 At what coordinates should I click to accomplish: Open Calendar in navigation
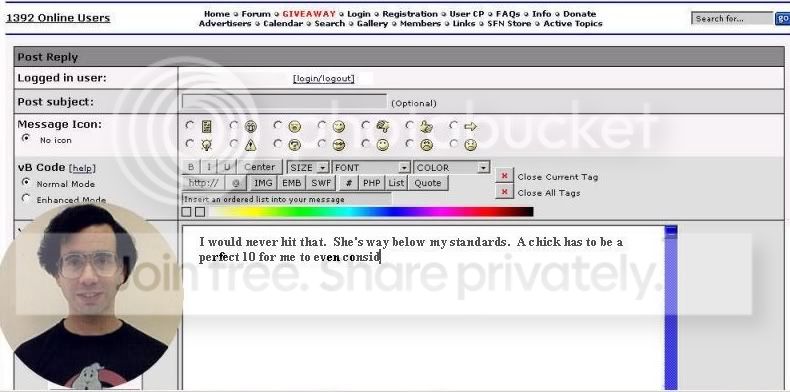(283, 24)
